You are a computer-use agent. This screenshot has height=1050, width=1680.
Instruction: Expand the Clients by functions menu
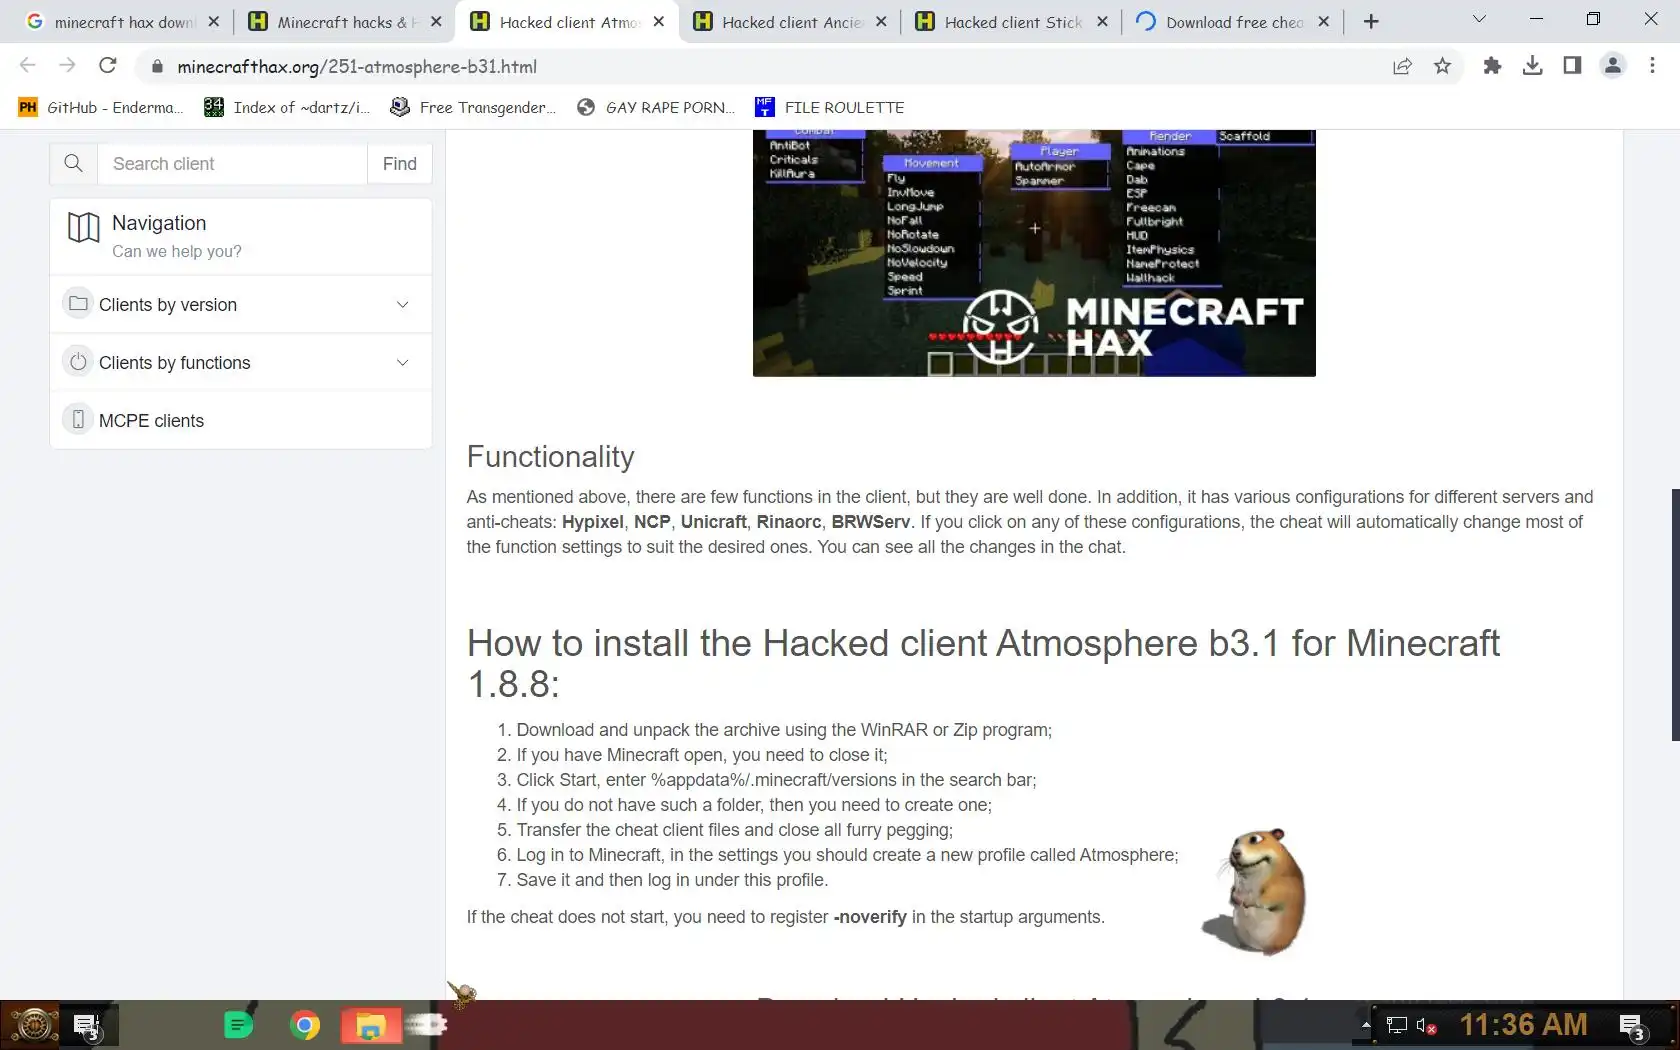241,363
